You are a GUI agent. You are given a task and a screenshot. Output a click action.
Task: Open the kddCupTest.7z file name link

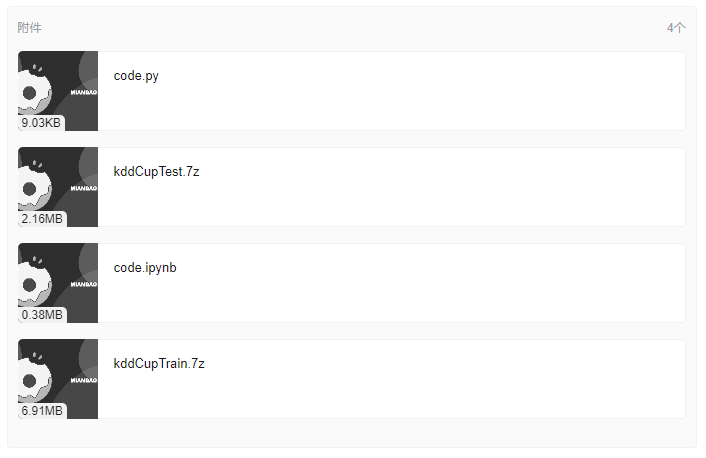156,172
